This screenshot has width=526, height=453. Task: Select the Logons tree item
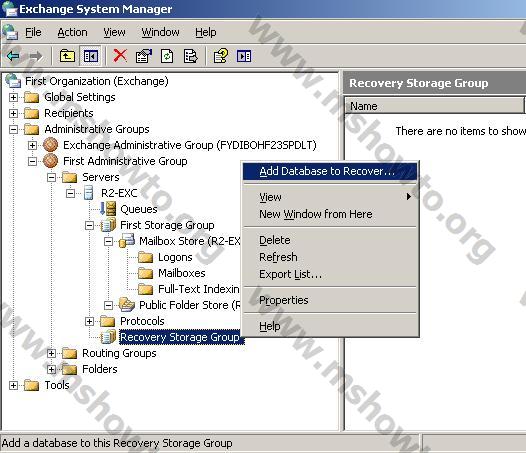click(x=175, y=257)
